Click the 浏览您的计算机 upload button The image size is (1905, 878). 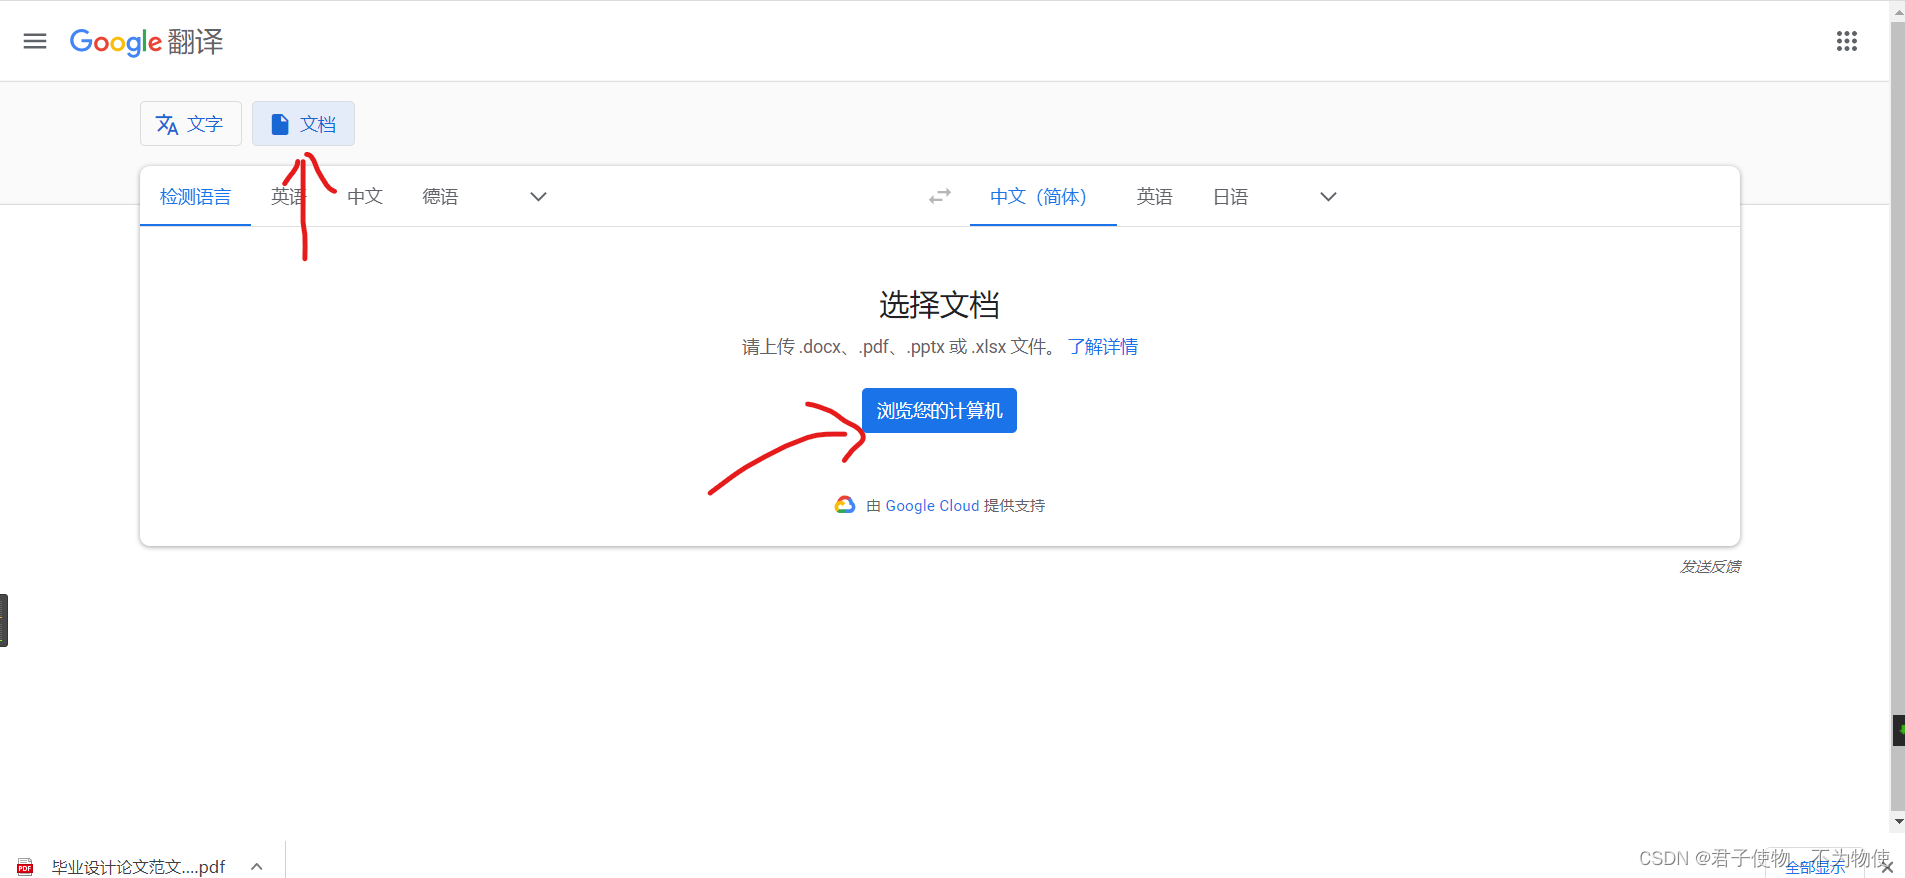click(939, 411)
